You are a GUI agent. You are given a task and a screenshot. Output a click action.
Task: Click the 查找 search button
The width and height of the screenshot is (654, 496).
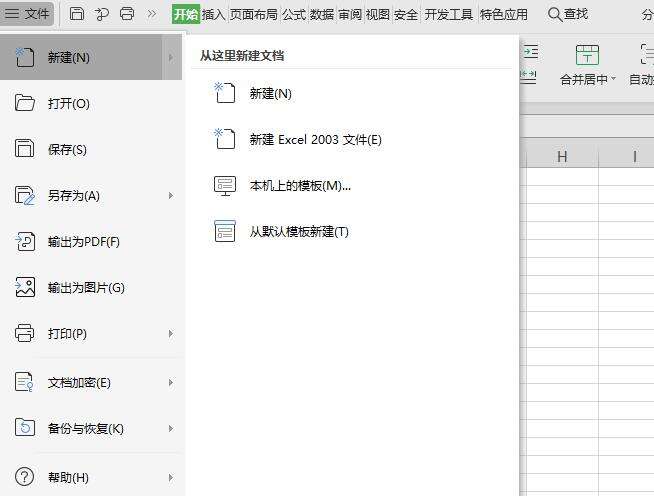point(568,14)
